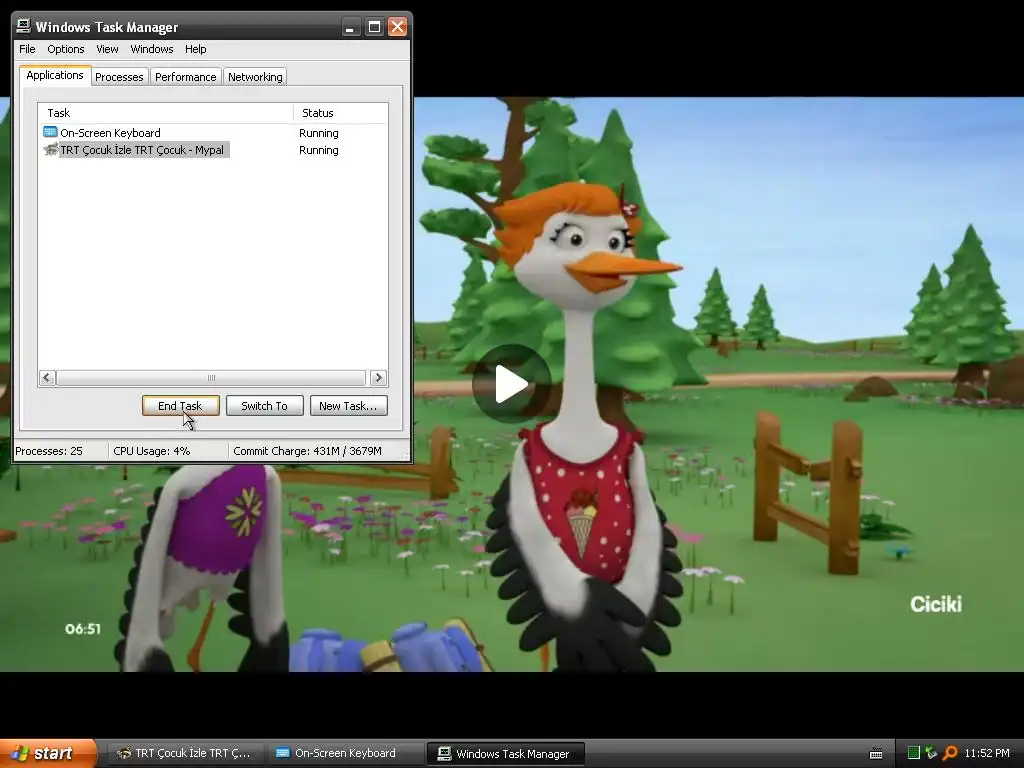
Task: Click the horizontal scrollbar thumb in task list
Action: tap(211, 377)
